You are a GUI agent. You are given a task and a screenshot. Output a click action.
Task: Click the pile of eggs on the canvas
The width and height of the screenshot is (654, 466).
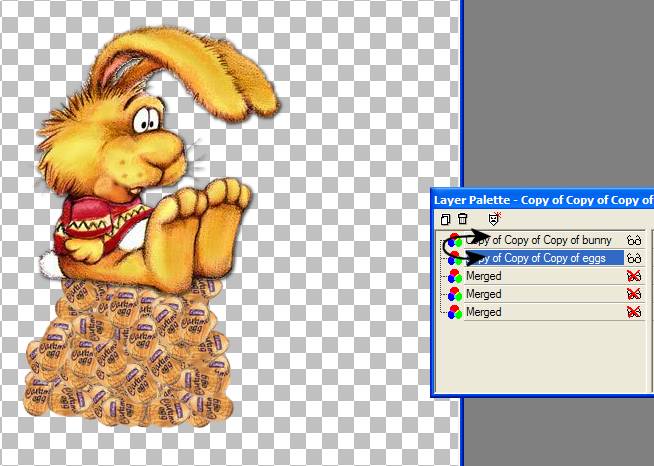coord(127,353)
